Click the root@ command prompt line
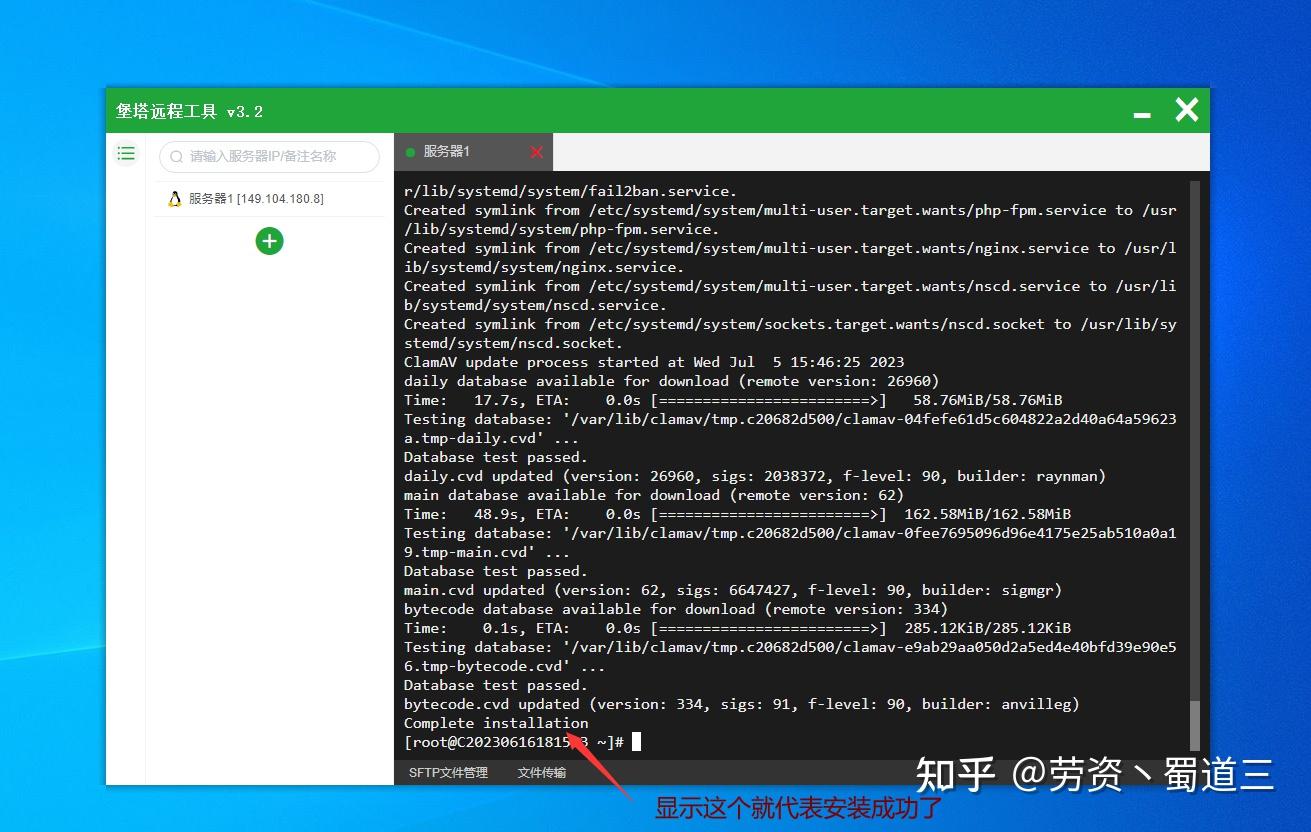Image resolution: width=1311 pixels, height=832 pixels. coord(510,741)
